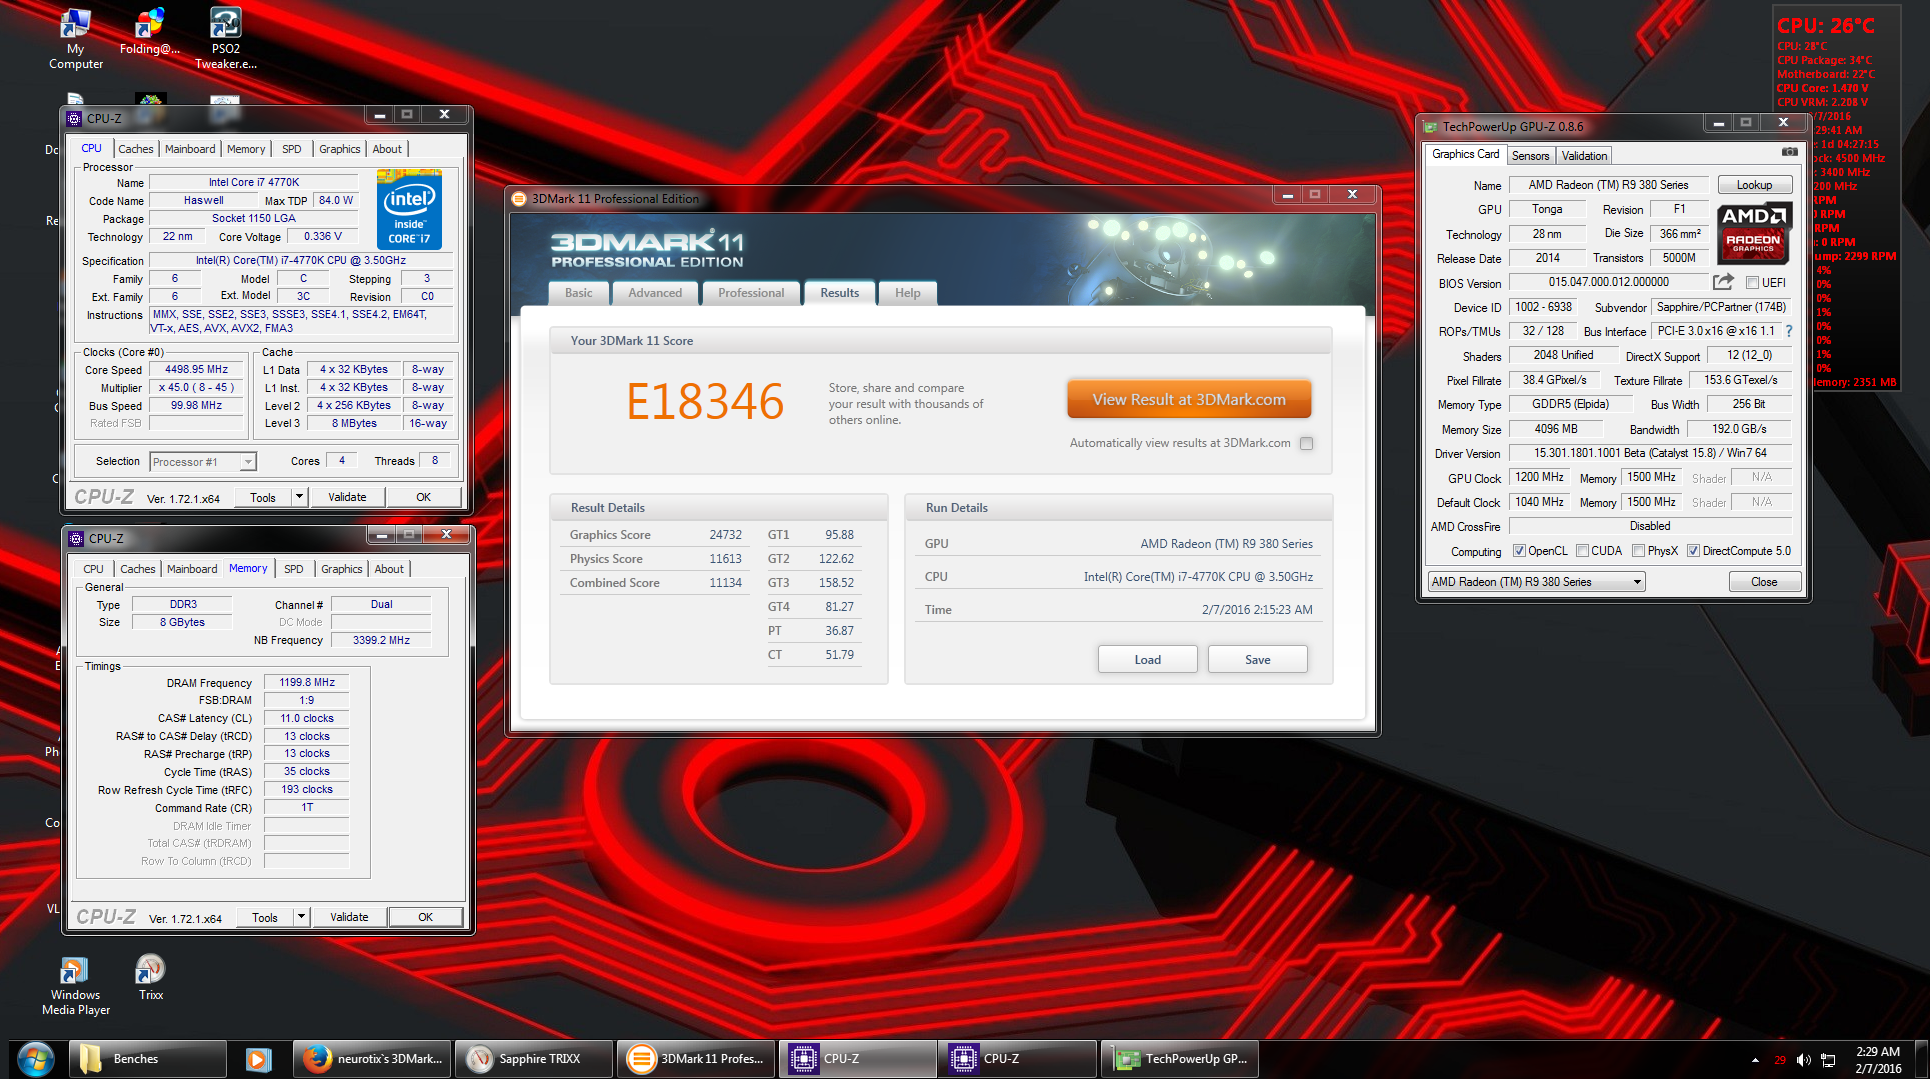Toggle DirectCompute 5.0 checkbox
Screen dimensions: 1930x1079
(1693, 551)
